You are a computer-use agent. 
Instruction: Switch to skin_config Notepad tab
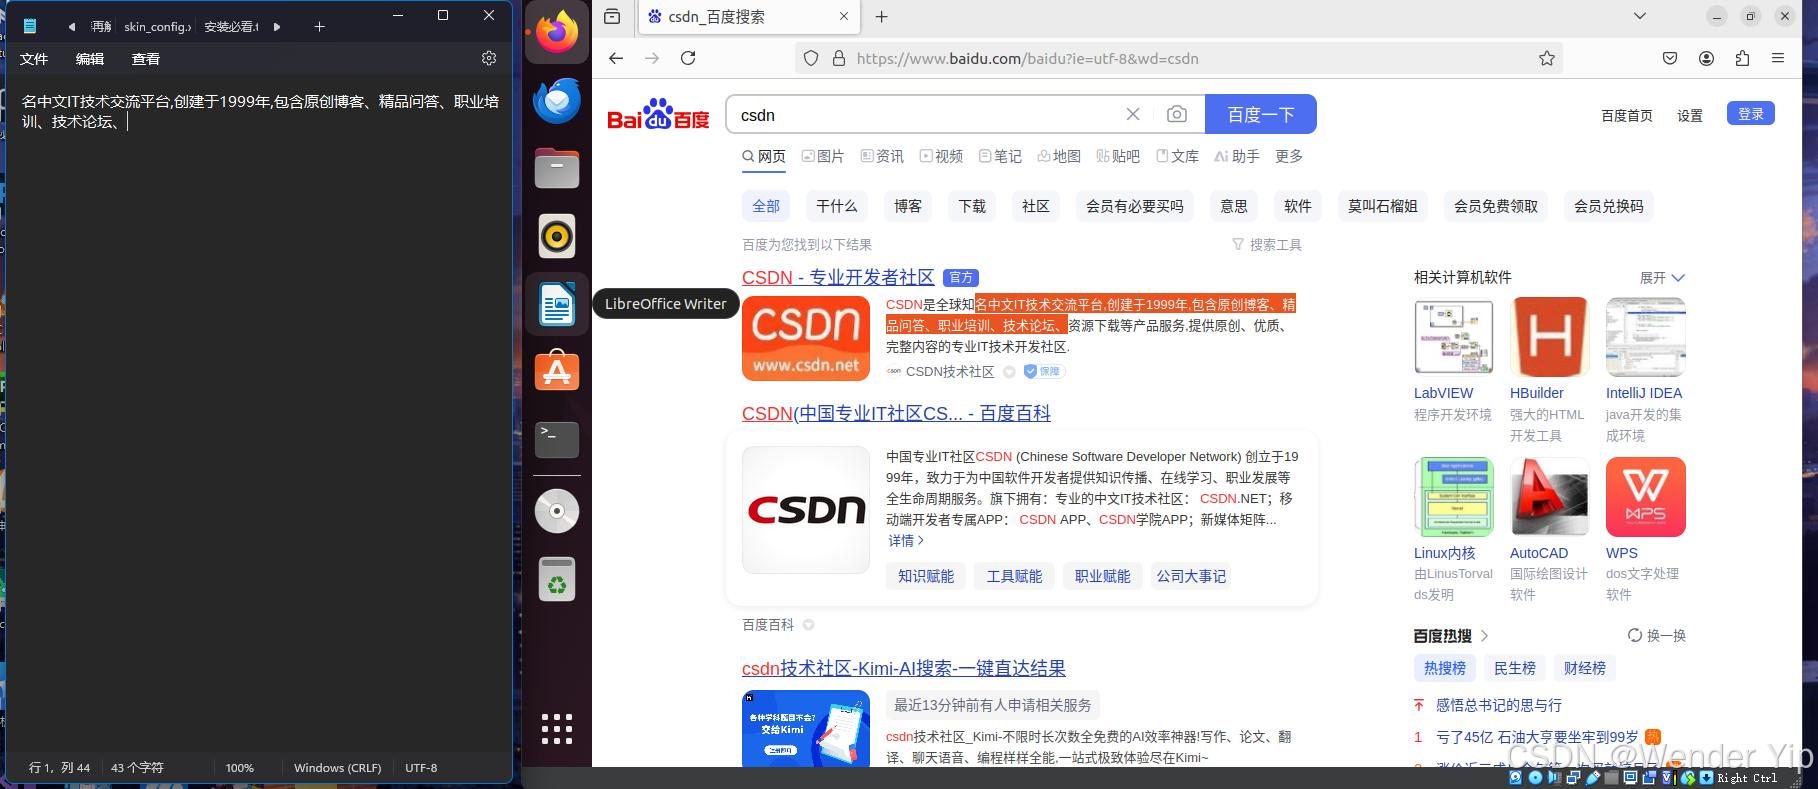pyautogui.click(x=157, y=27)
